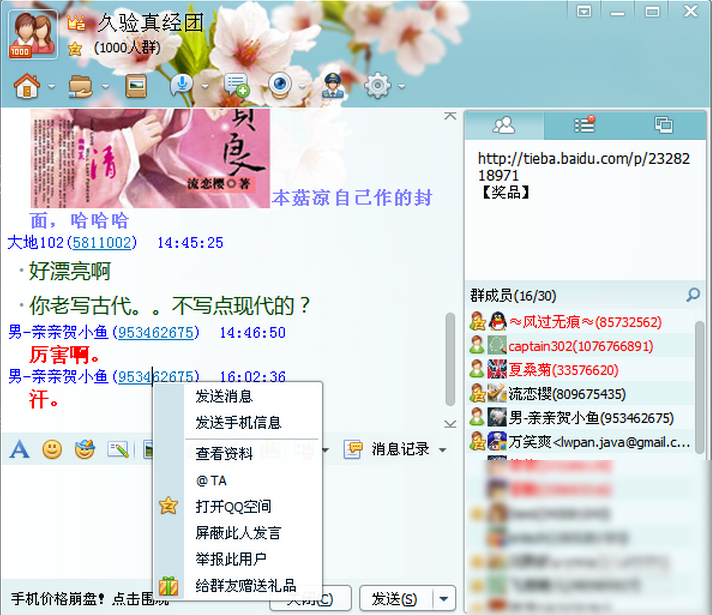This screenshot has height=615, width=712.
Task: Click the 手机价格崩盘 ad link
Action: tap(89, 599)
